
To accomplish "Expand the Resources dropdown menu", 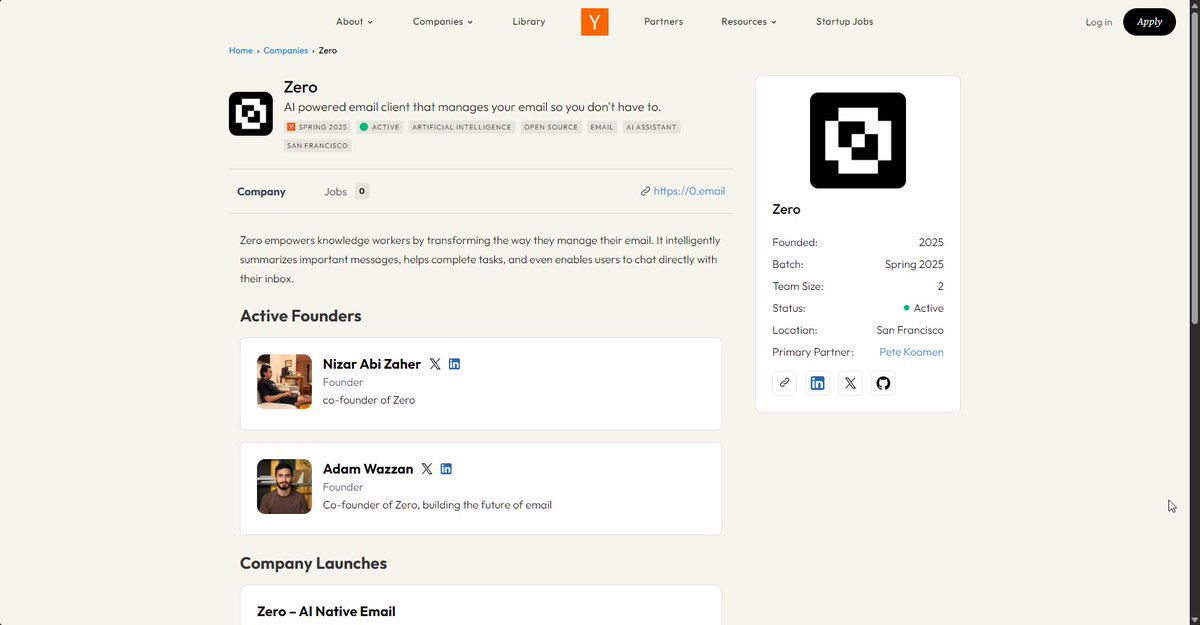I will click(748, 22).
